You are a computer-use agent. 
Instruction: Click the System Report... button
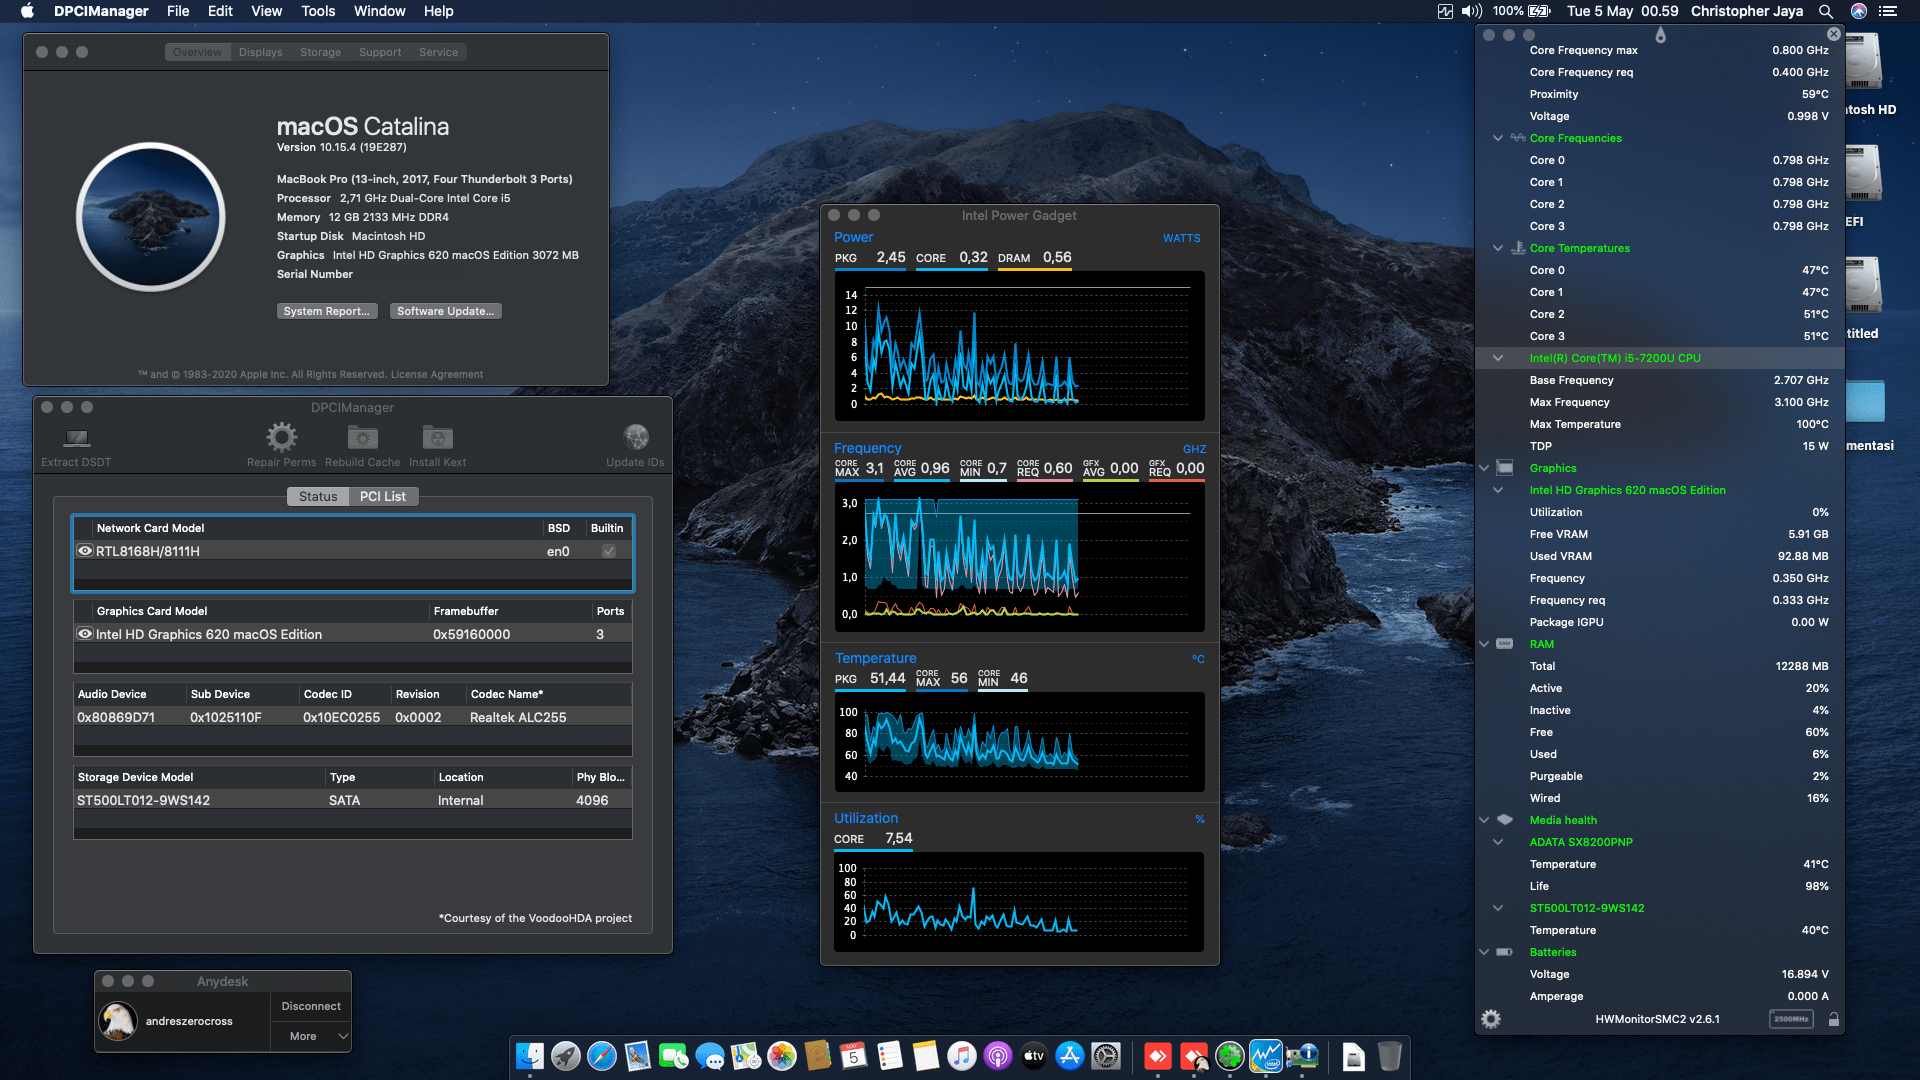[327, 311]
